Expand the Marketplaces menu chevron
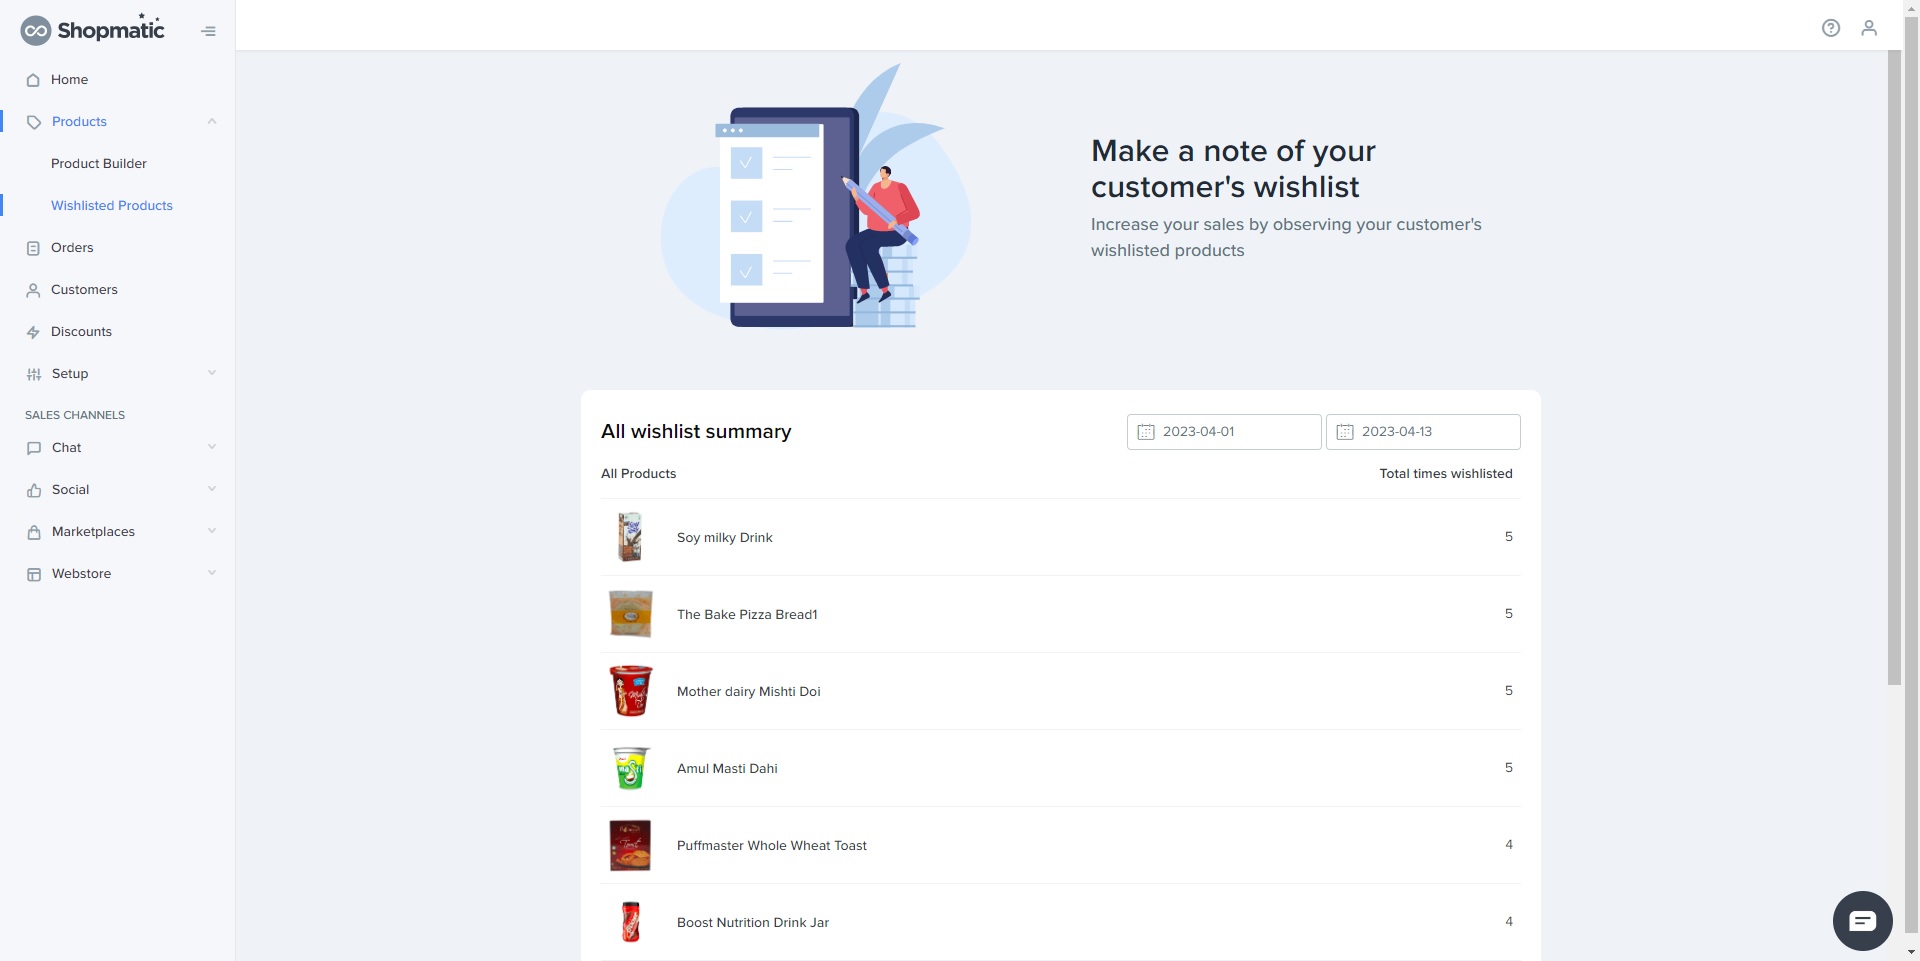Image resolution: width=1920 pixels, height=961 pixels. coord(212,531)
